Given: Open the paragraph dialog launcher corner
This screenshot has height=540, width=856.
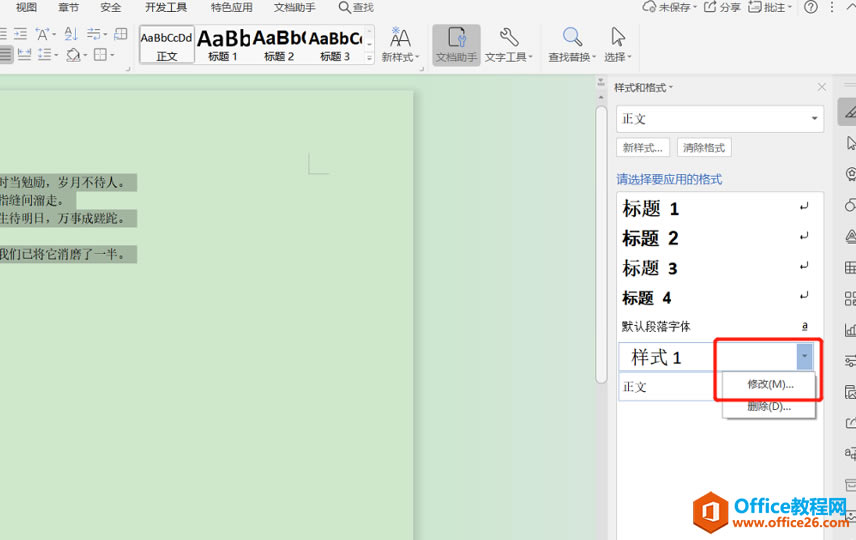Looking at the screenshot, I should pos(128,69).
